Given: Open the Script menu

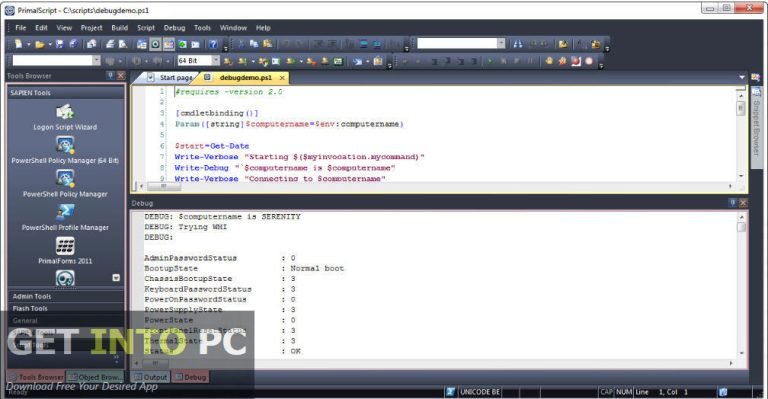Looking at the screenshot, I should click(146, 28).
